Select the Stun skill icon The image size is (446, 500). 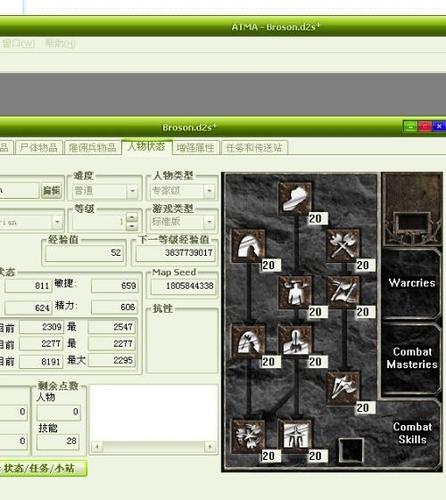[295, 292]
